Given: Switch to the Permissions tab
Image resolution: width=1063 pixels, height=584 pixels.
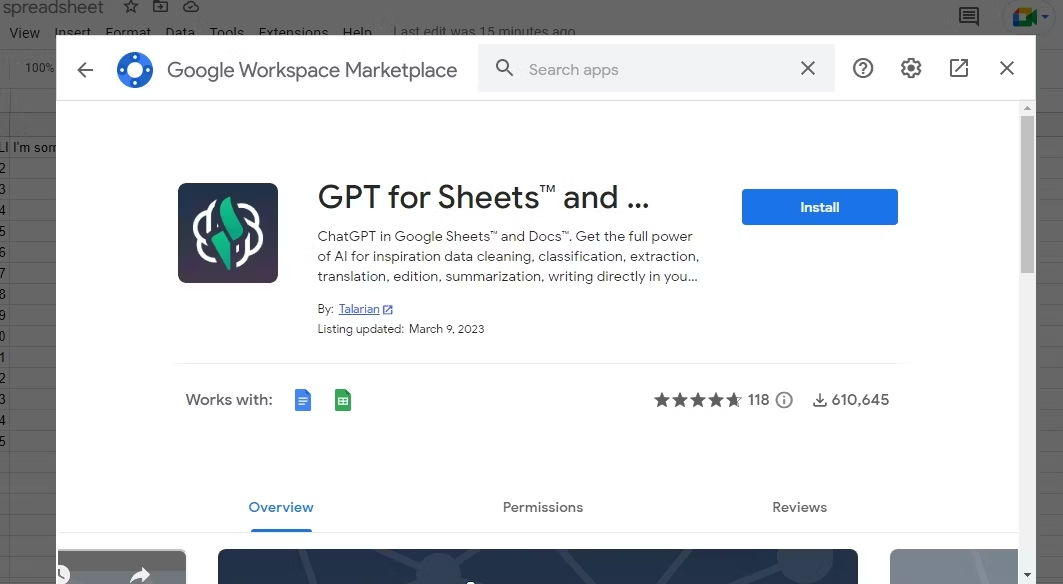Looking at the screenshot, I should tap(542, 507).
